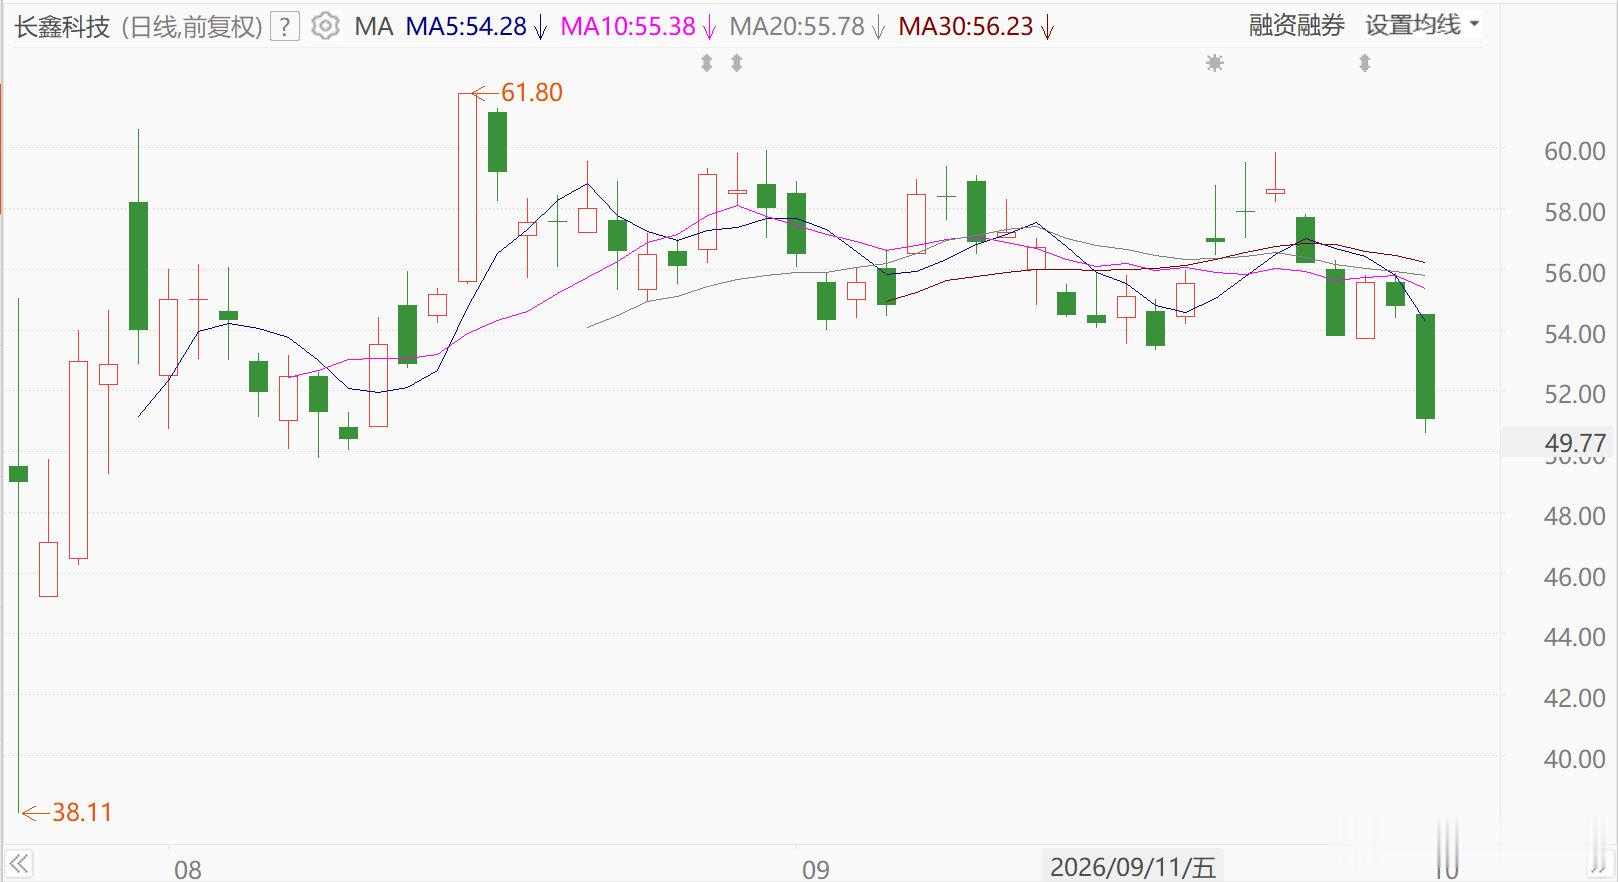Screen dimensions: 1618x882
Task: Click the 09 month label on time axis
Action: [x=816, y=870]
